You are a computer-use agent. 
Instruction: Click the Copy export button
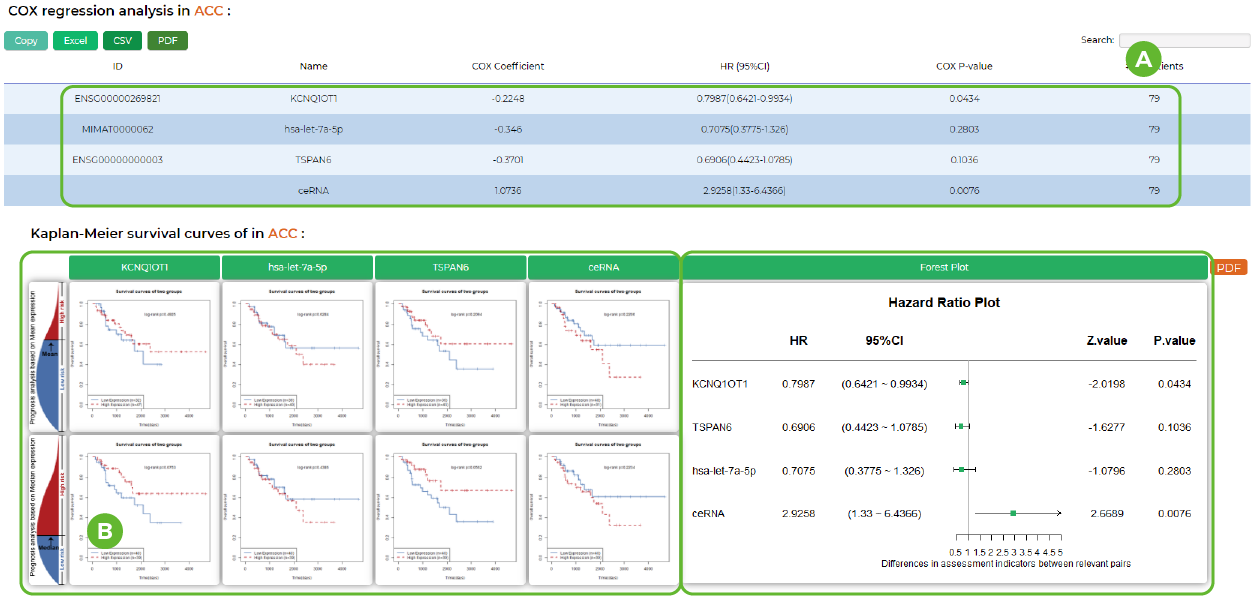[x=26, y=41]
